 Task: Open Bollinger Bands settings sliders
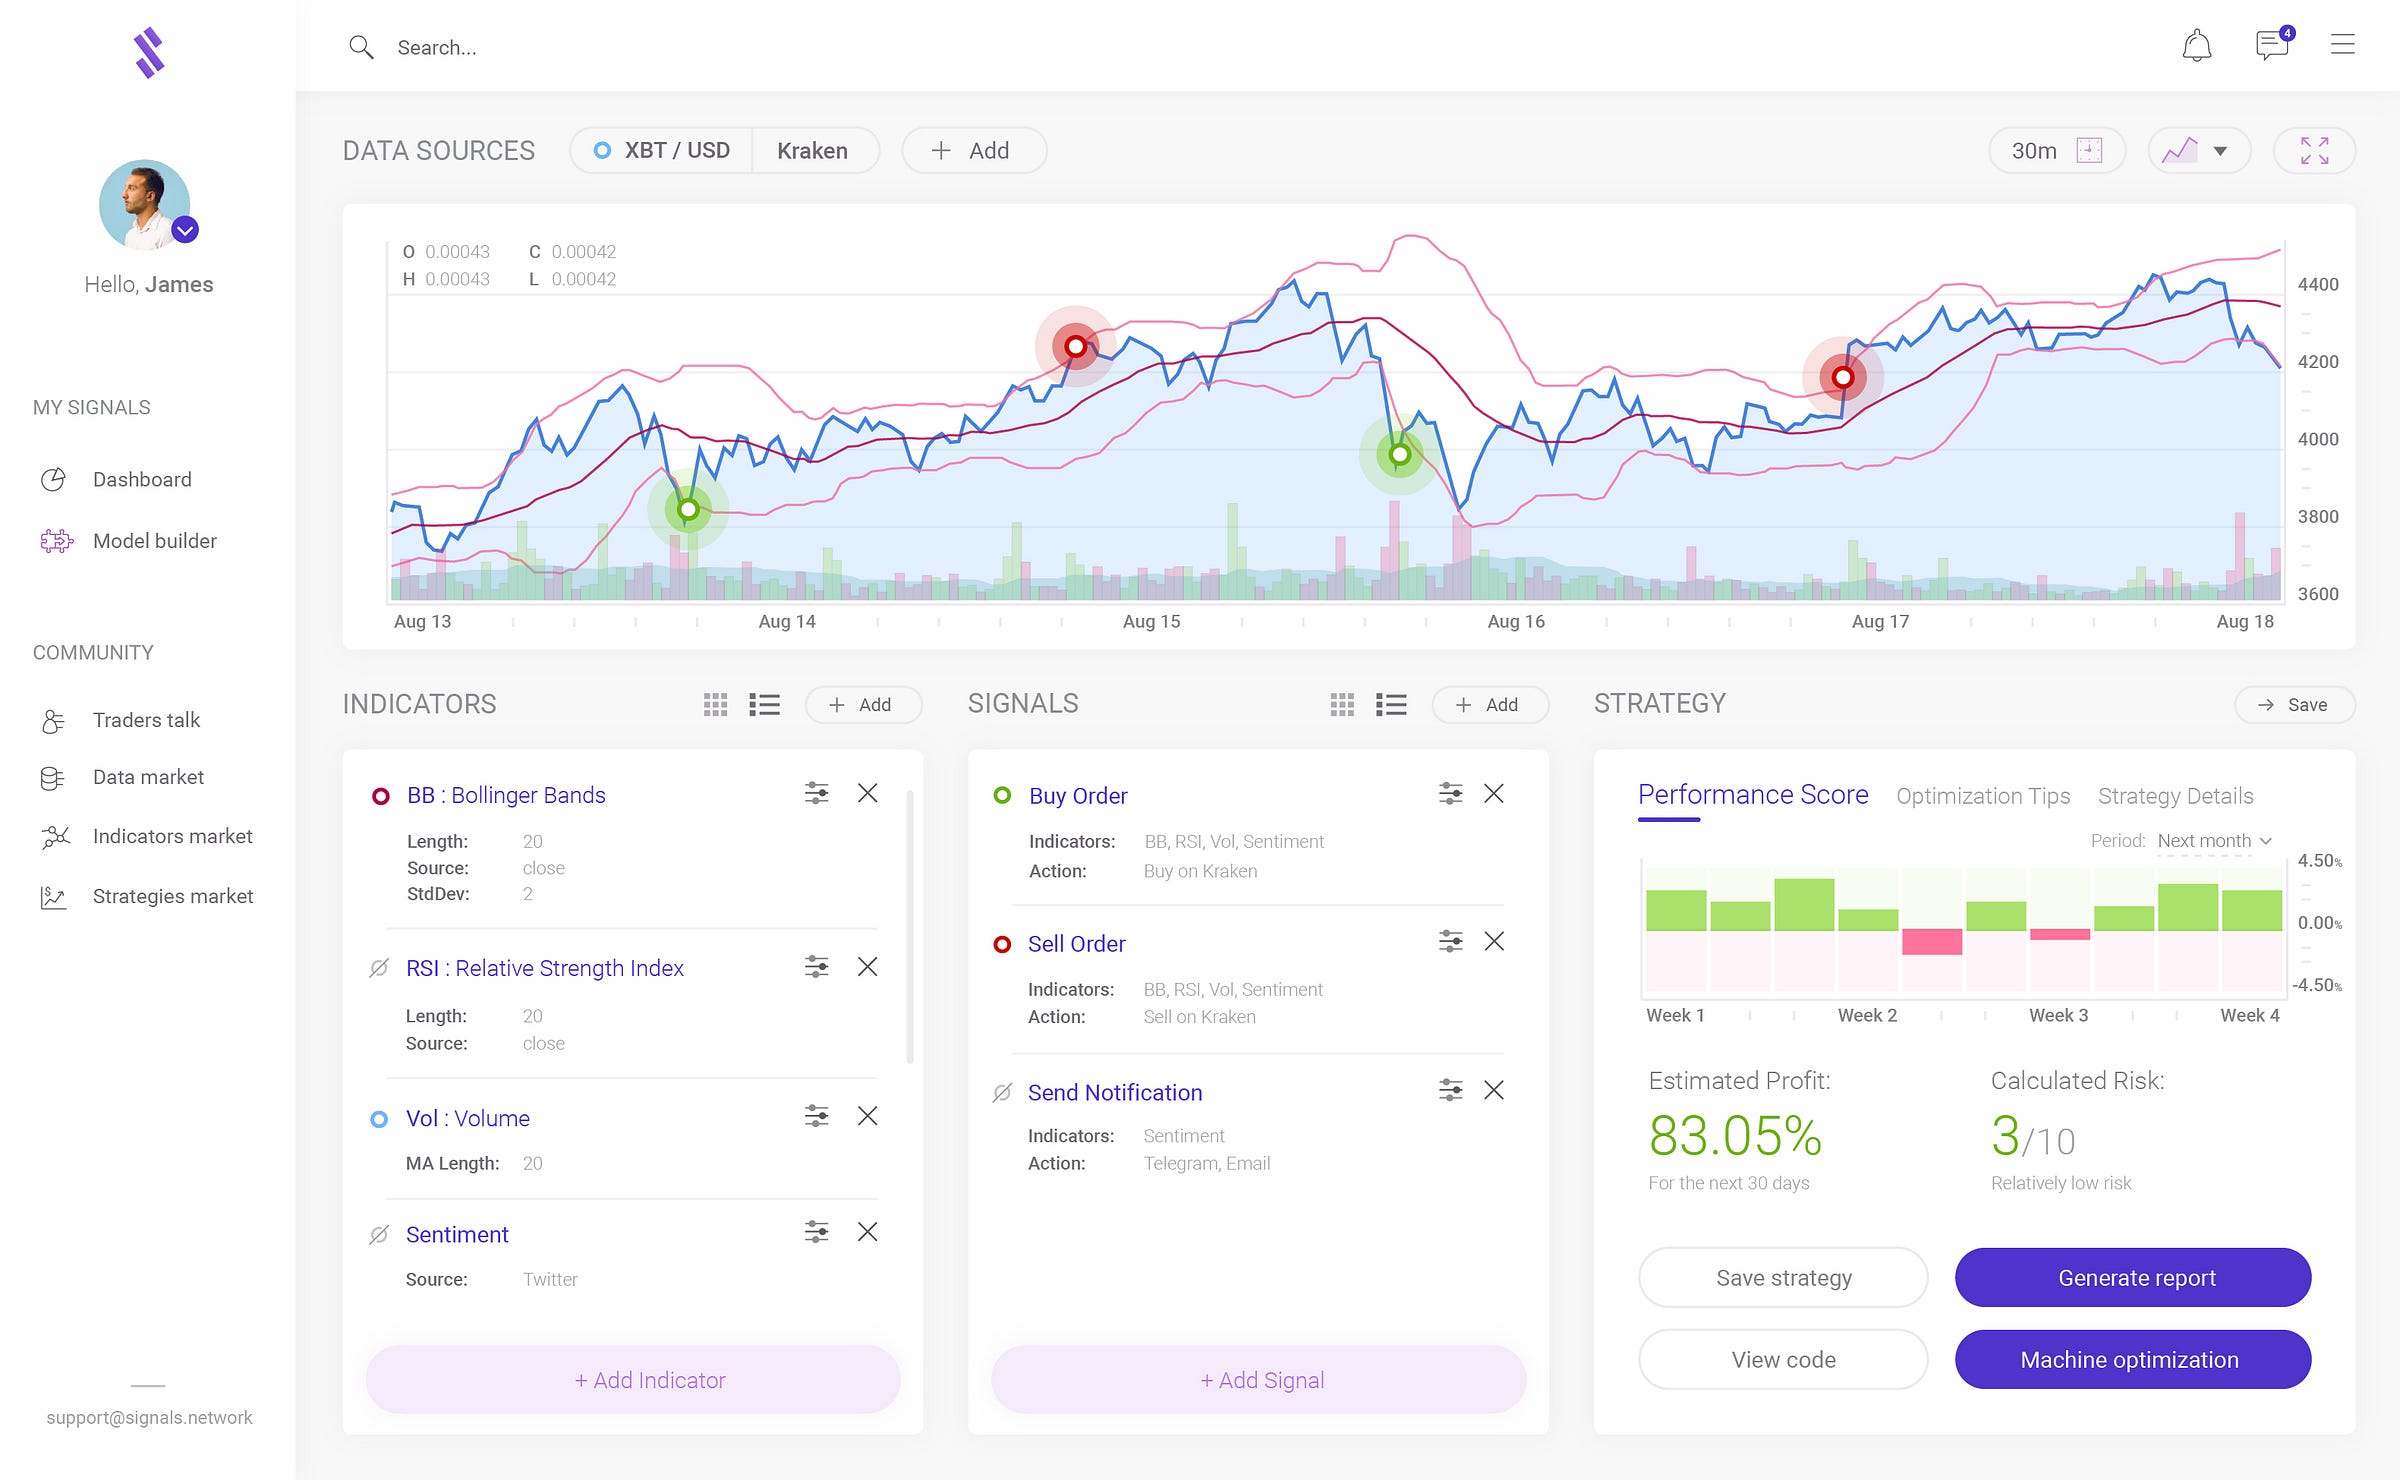816,794
